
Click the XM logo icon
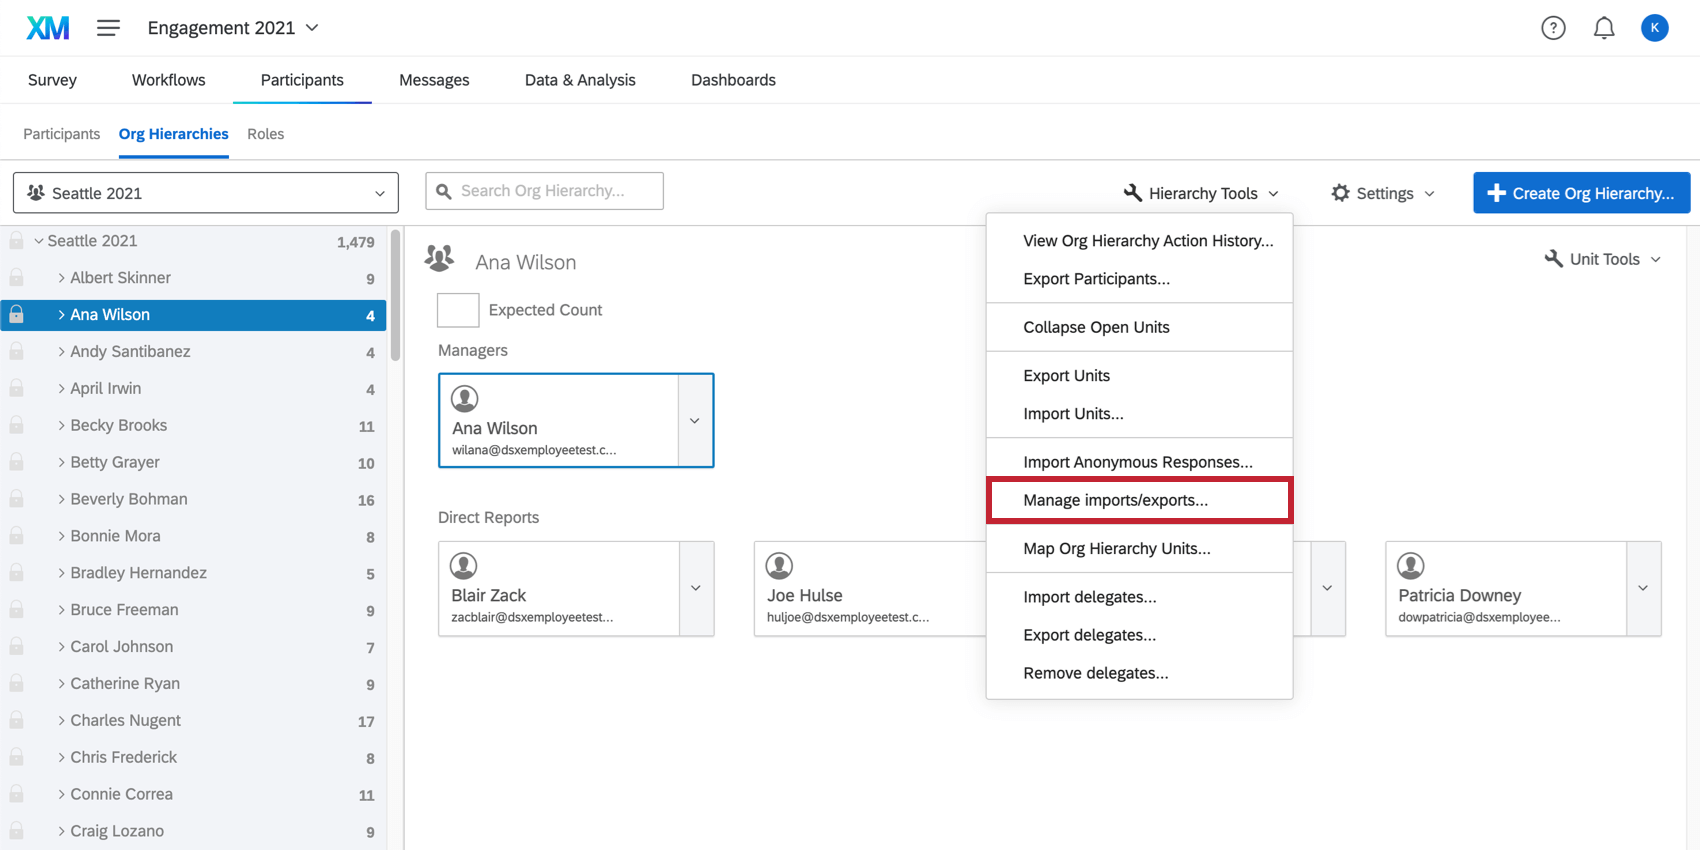coord(47,28)
